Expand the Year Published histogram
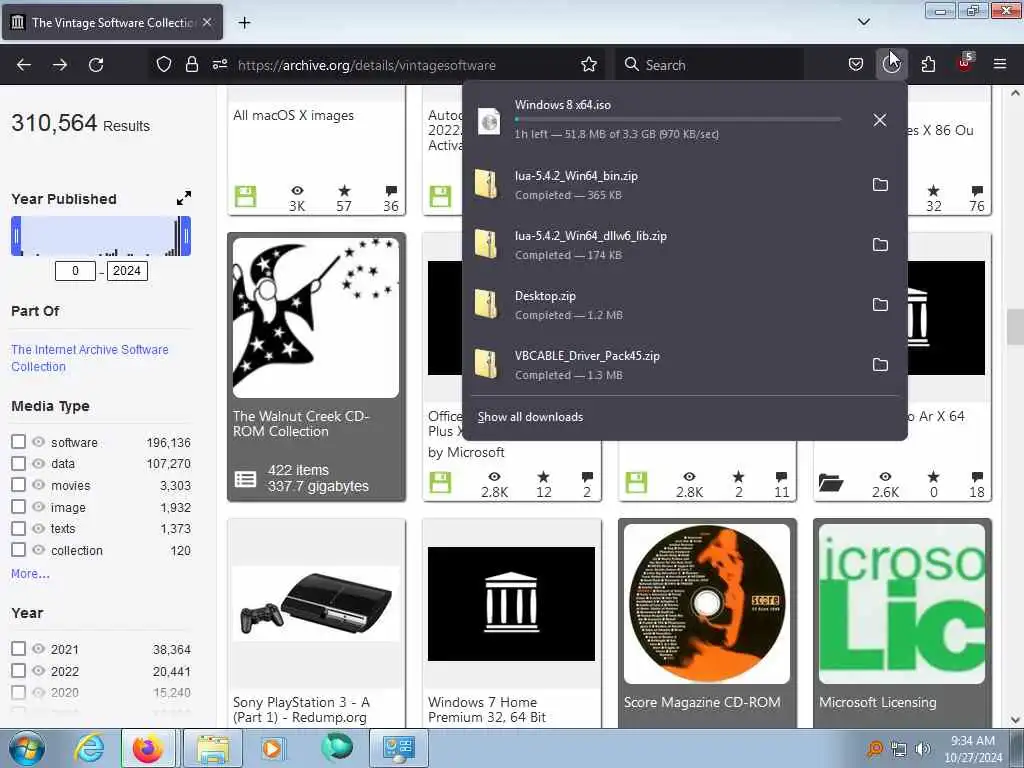The image size is (1024, 768). pos(184,198)
